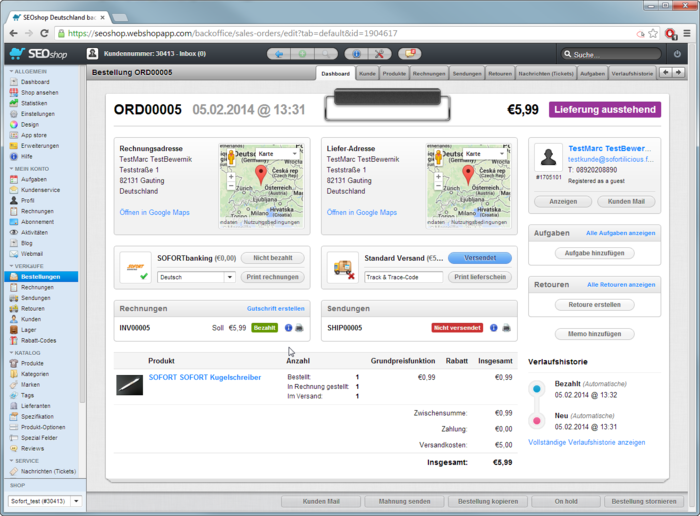
Task: Click the Track & Trace-Code input field
Action: pyautogui.click(x=403, y=277)
